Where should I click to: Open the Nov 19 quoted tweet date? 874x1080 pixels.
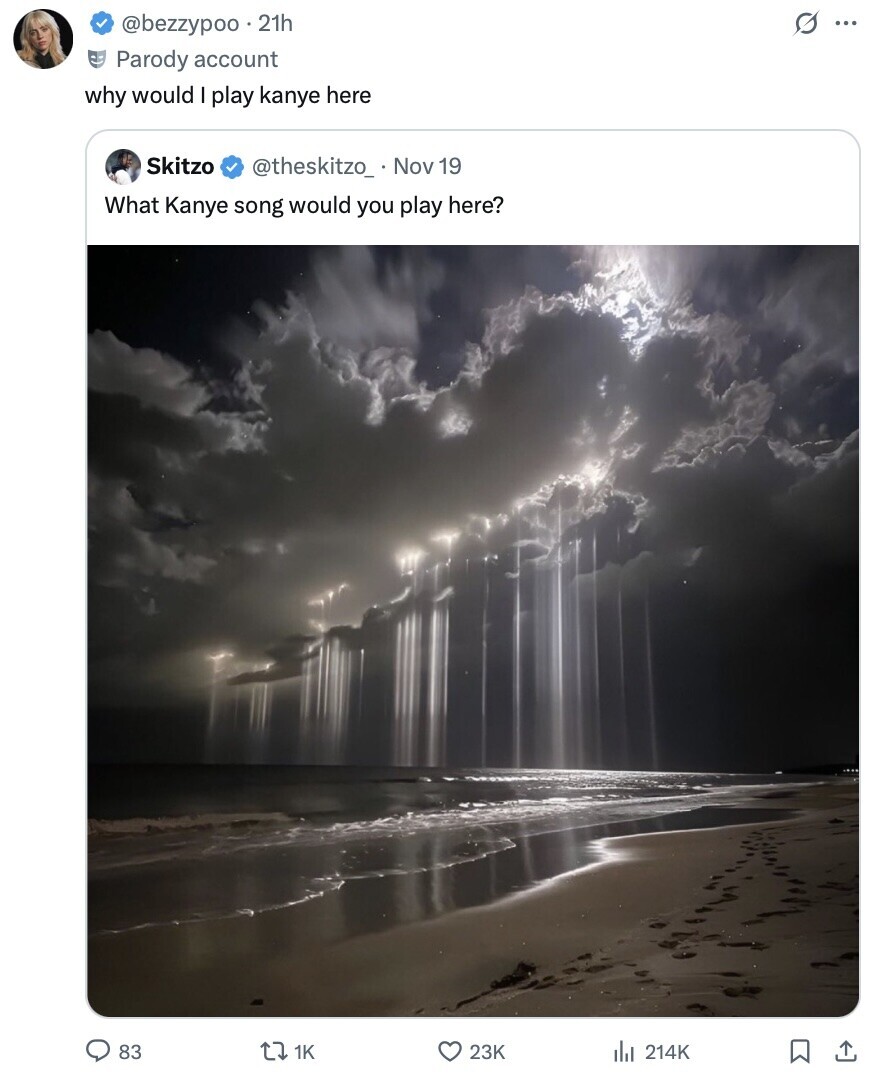[x=427, y=167]
